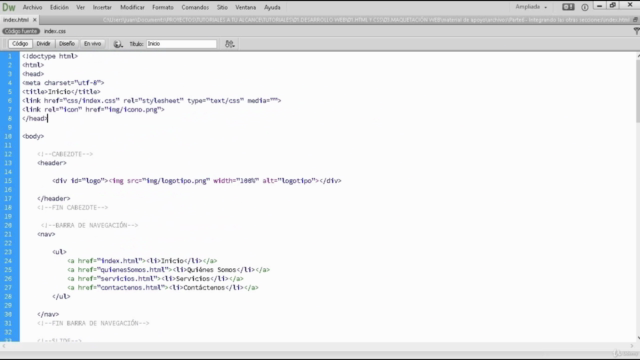The image size is (640, 360).
Task: Click the </ul> closing tag
Action: click(x=61, y=297)
